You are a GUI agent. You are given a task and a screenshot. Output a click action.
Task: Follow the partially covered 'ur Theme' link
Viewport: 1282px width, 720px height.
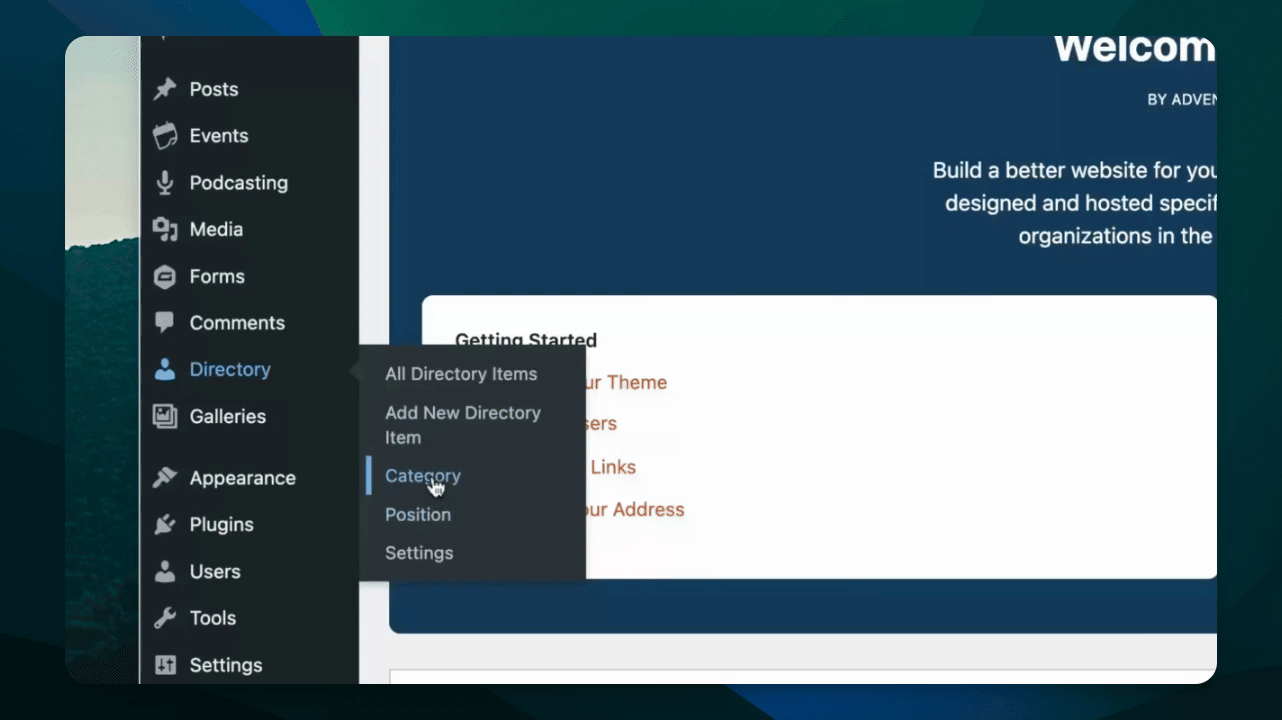[627, 382]
